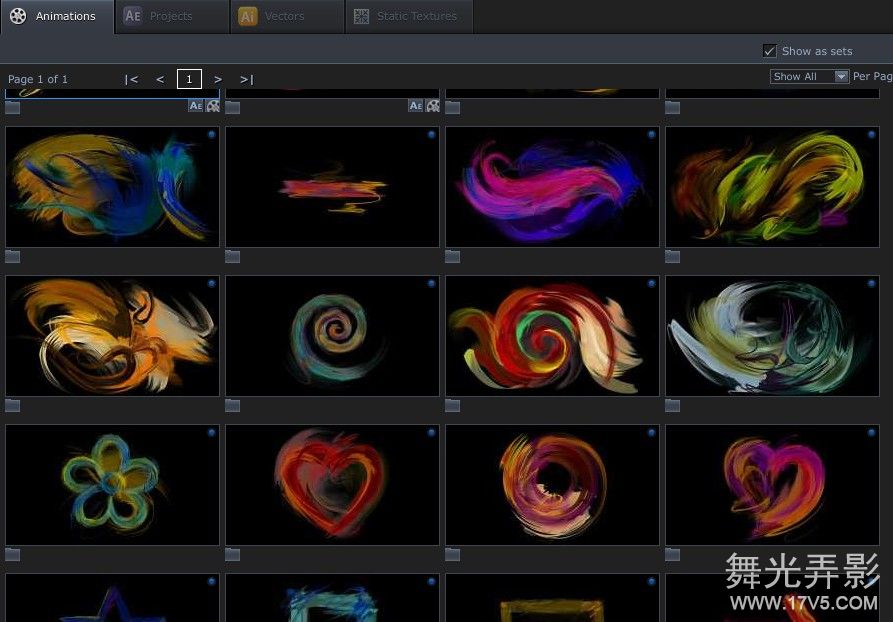Select the small red-orange horizontal streak thumbnail
Screen dimensions: 893x622
pos(332,187)
